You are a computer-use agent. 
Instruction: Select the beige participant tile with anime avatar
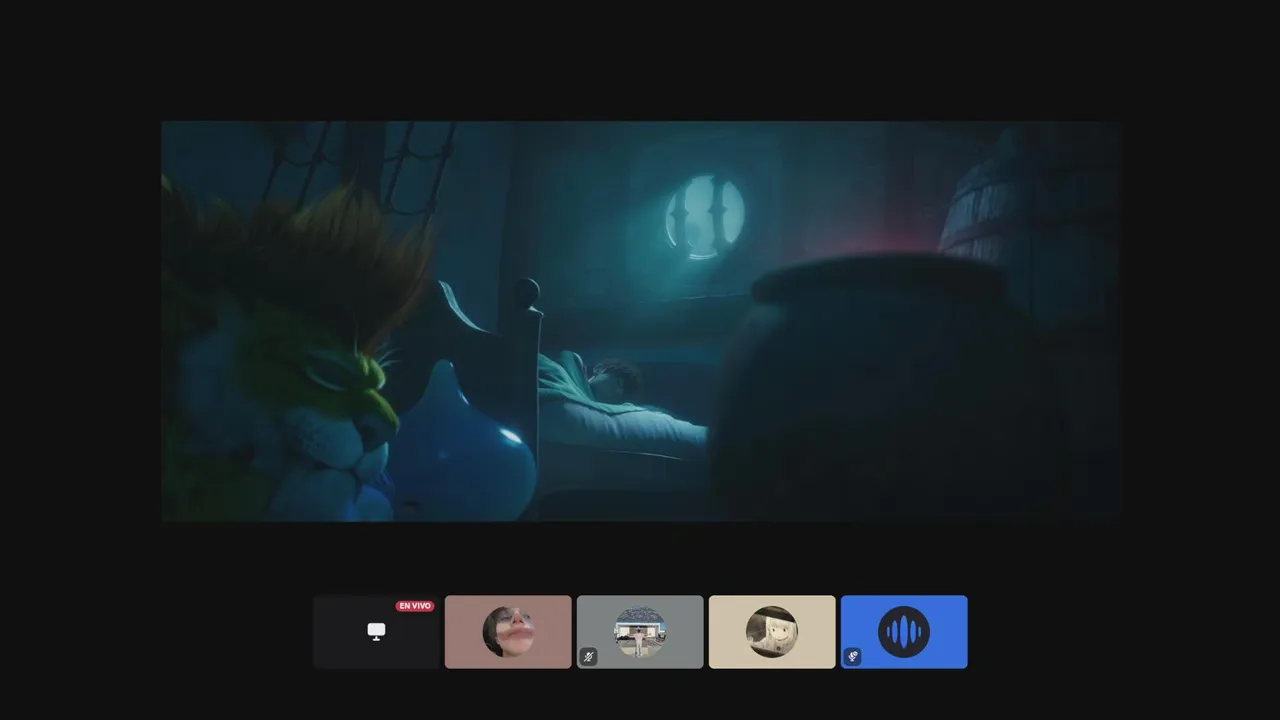point(772,632)
